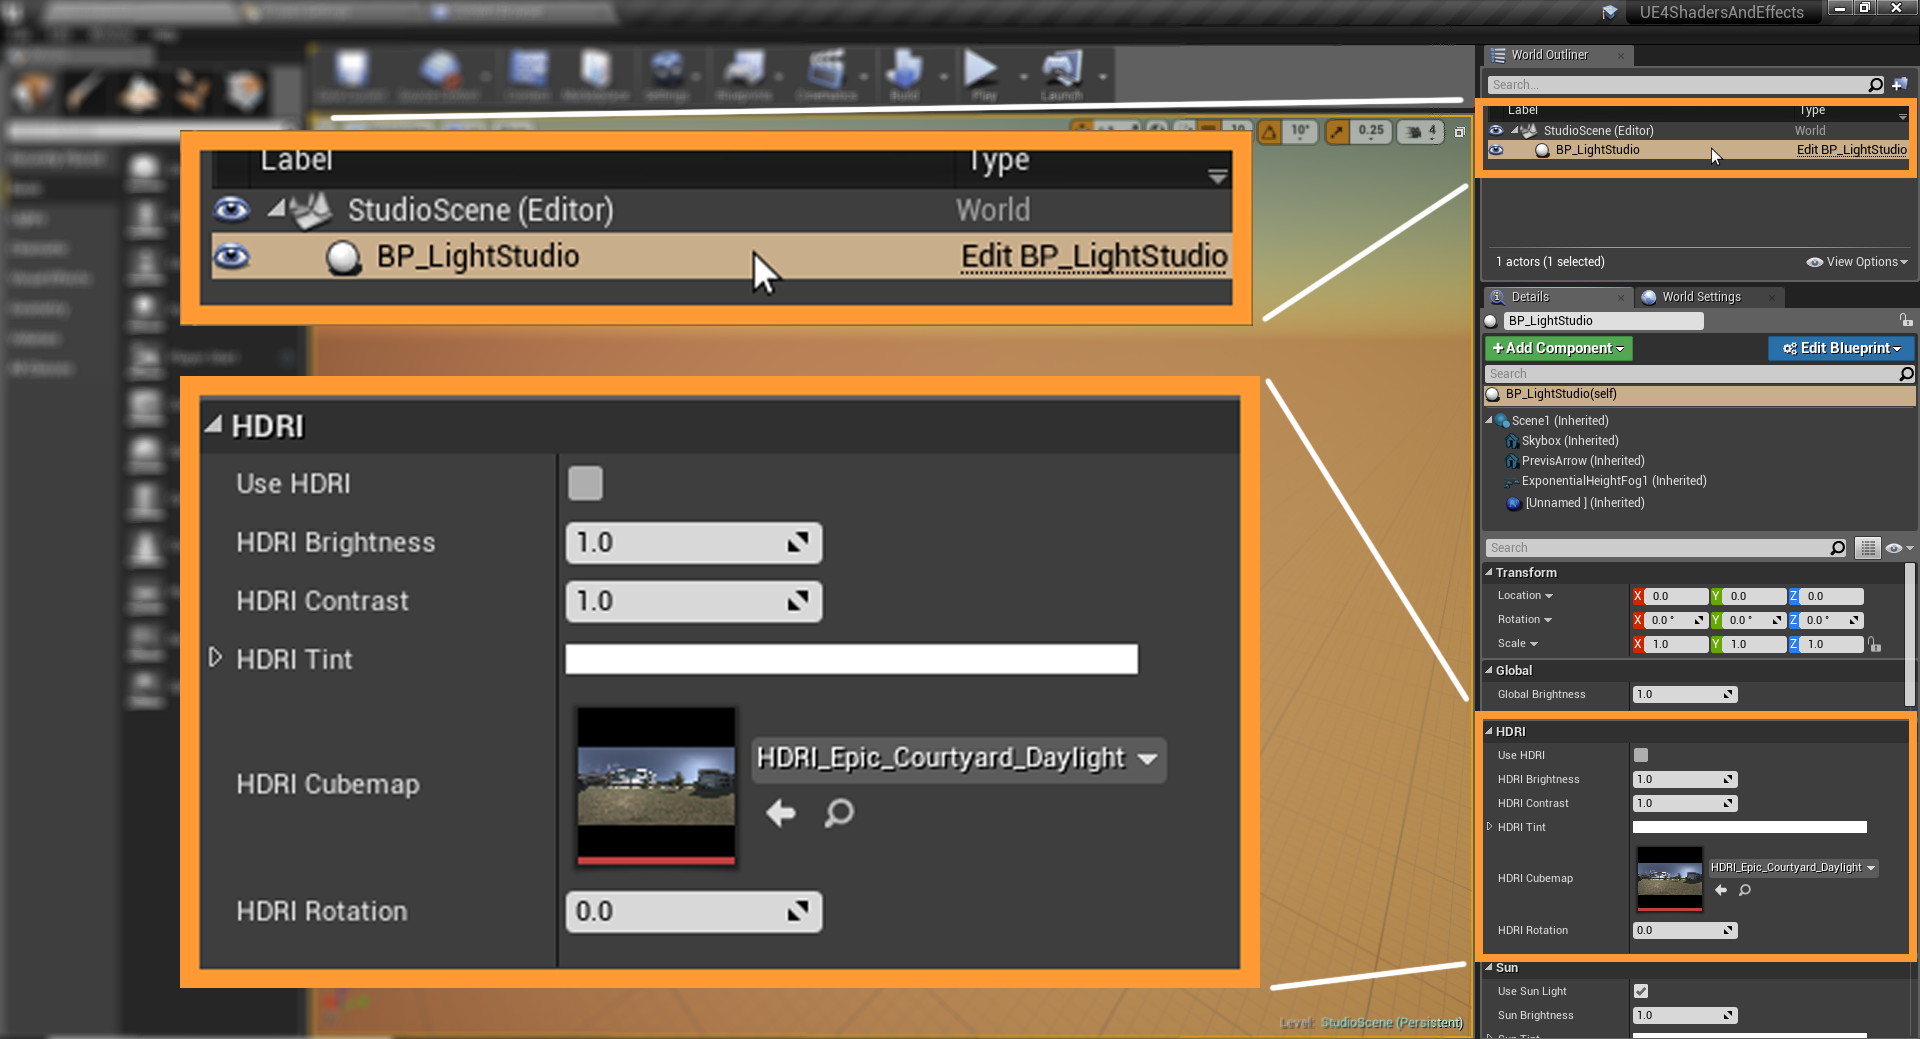
Task: Toggle the scale snap icon in the viewport
Action: pos(1337,132)
